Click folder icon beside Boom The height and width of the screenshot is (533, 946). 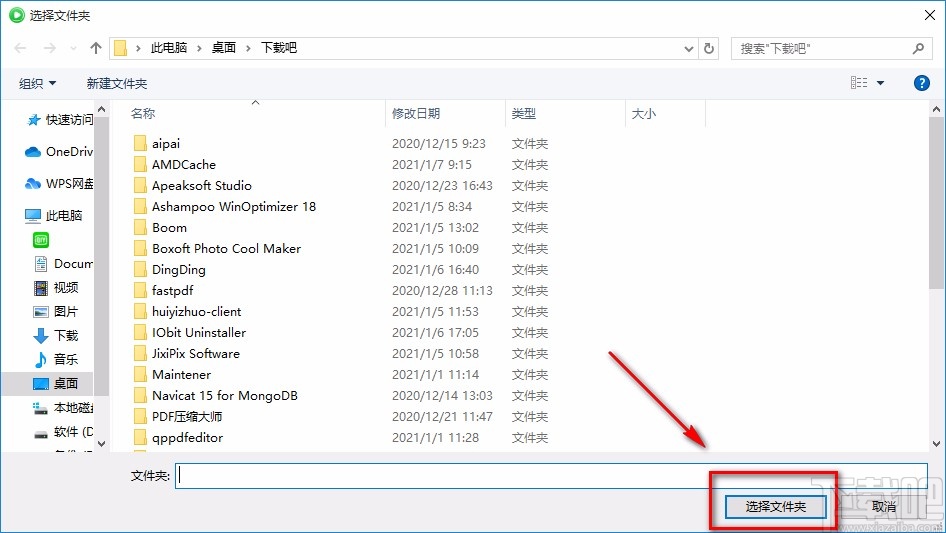(x=140, y=228)
